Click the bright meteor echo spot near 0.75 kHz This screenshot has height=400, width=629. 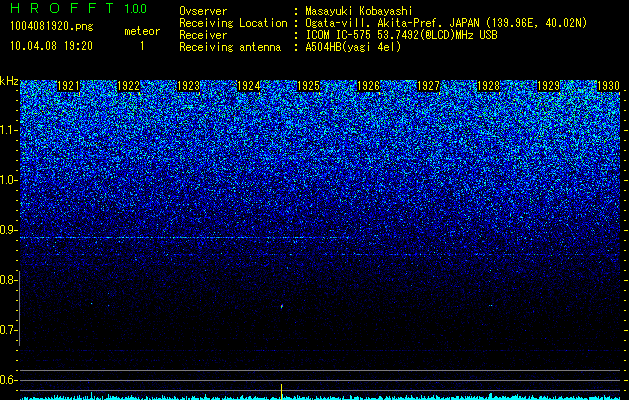[x=282, y=307]
